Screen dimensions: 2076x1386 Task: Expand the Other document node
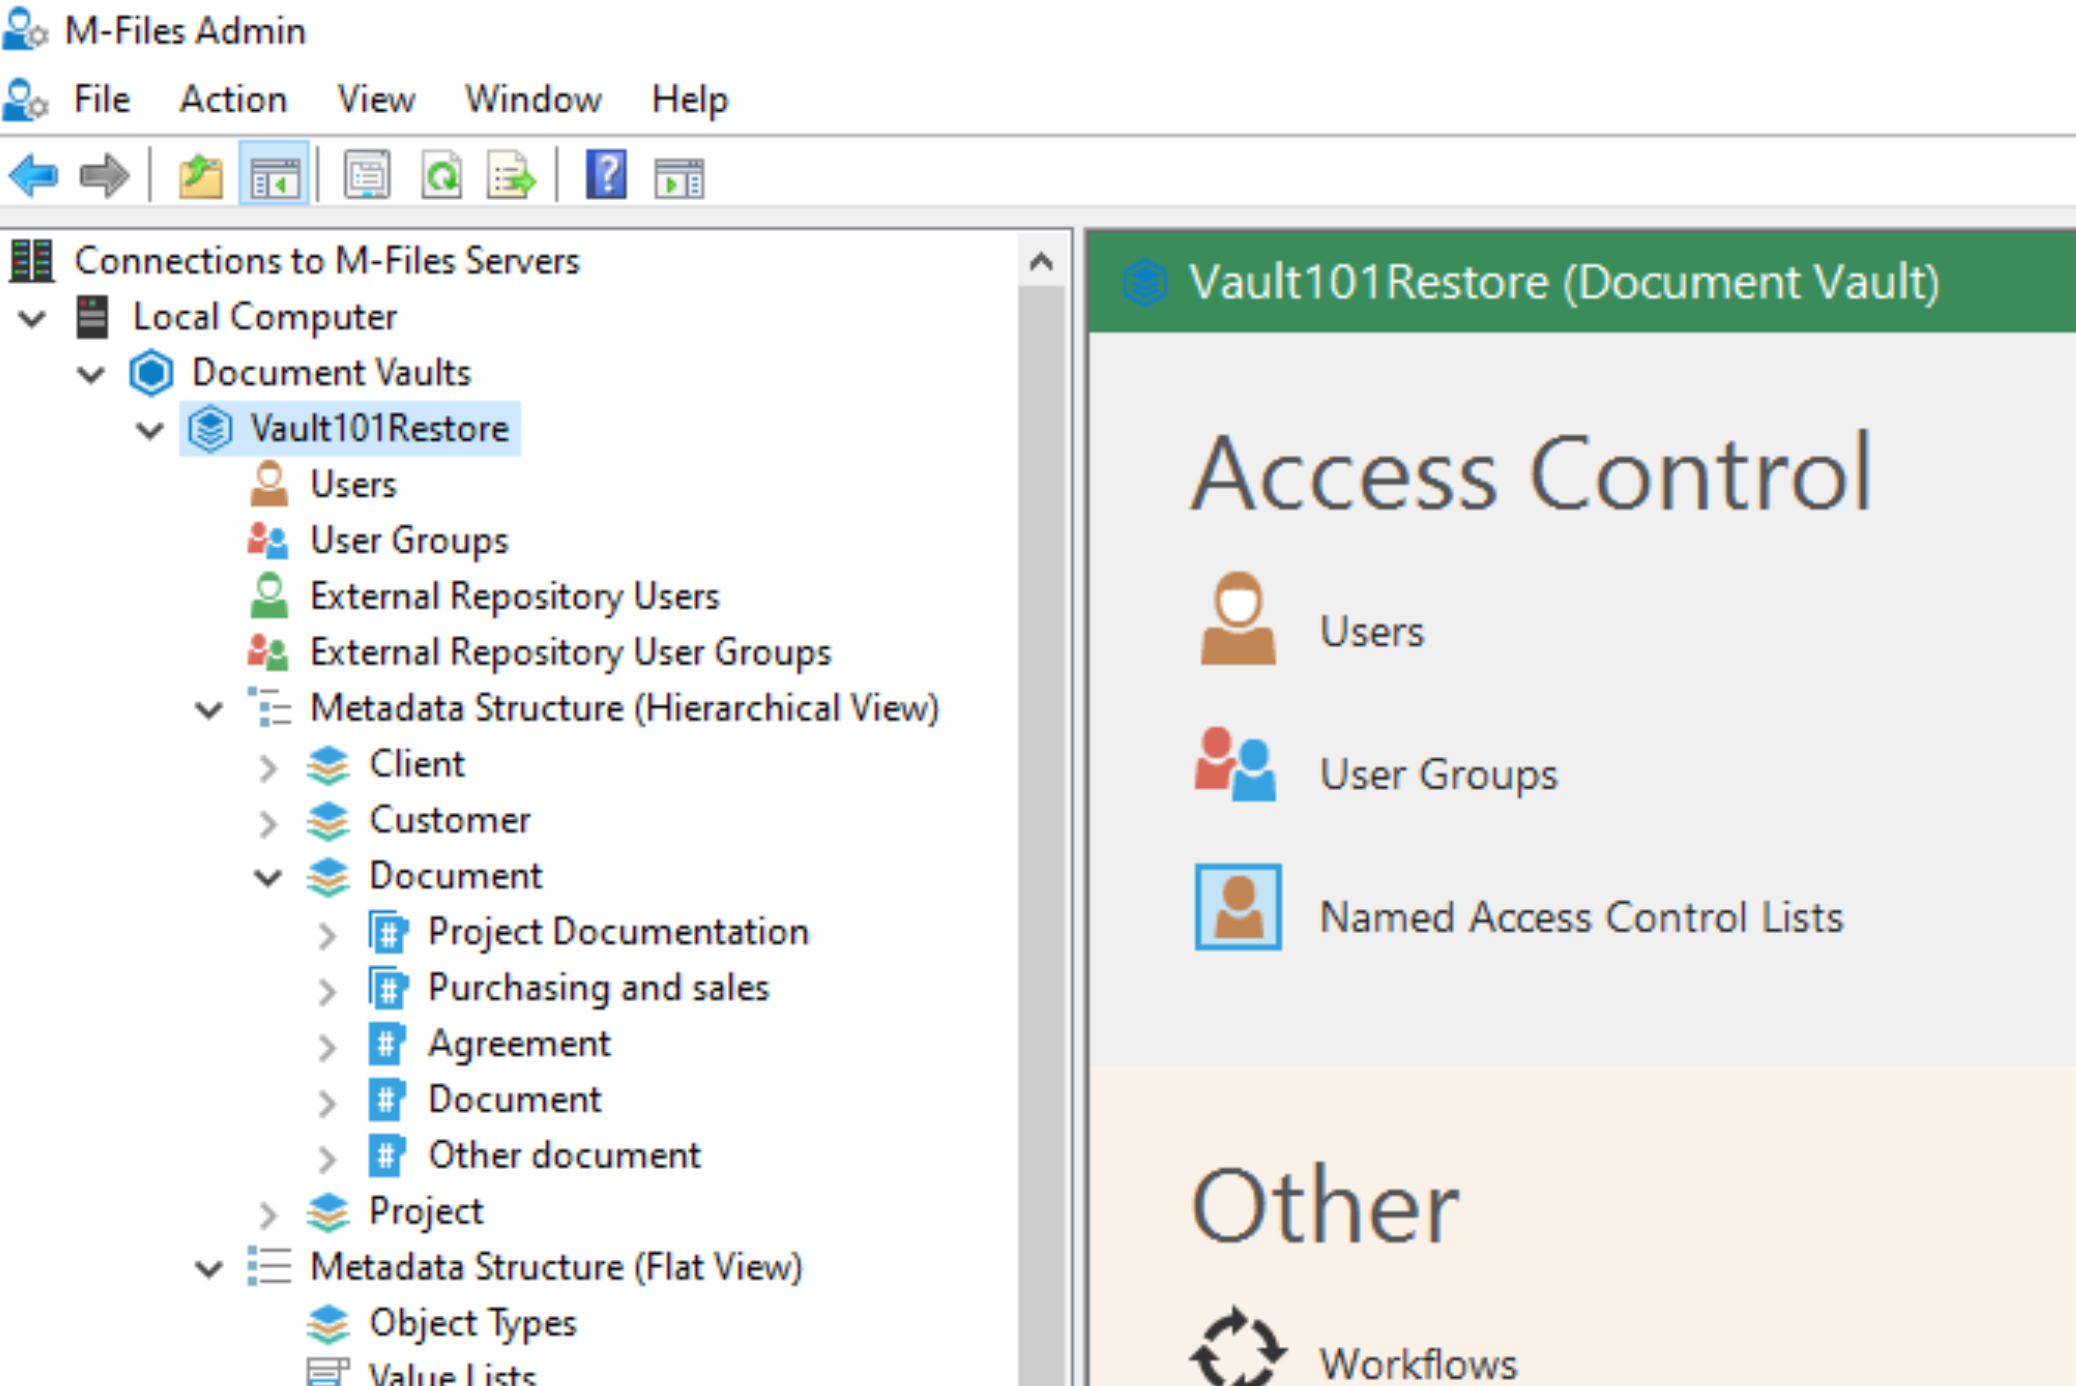pyautogui.click(x=326, y=1158)
